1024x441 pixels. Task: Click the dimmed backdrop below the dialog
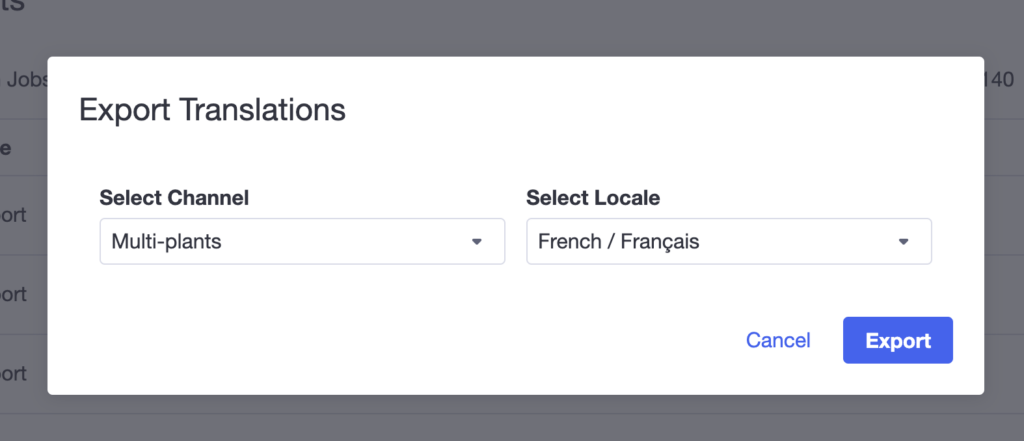coord(512,420)
